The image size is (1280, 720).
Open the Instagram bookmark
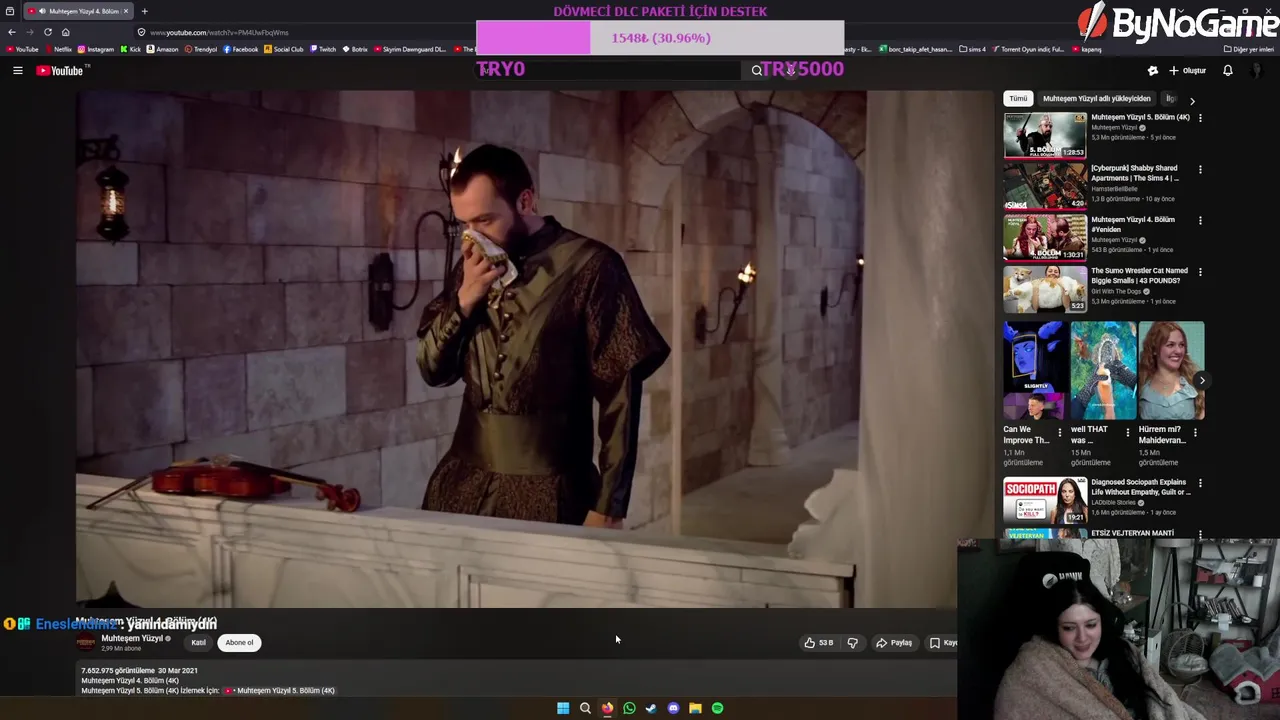[96, 49]
